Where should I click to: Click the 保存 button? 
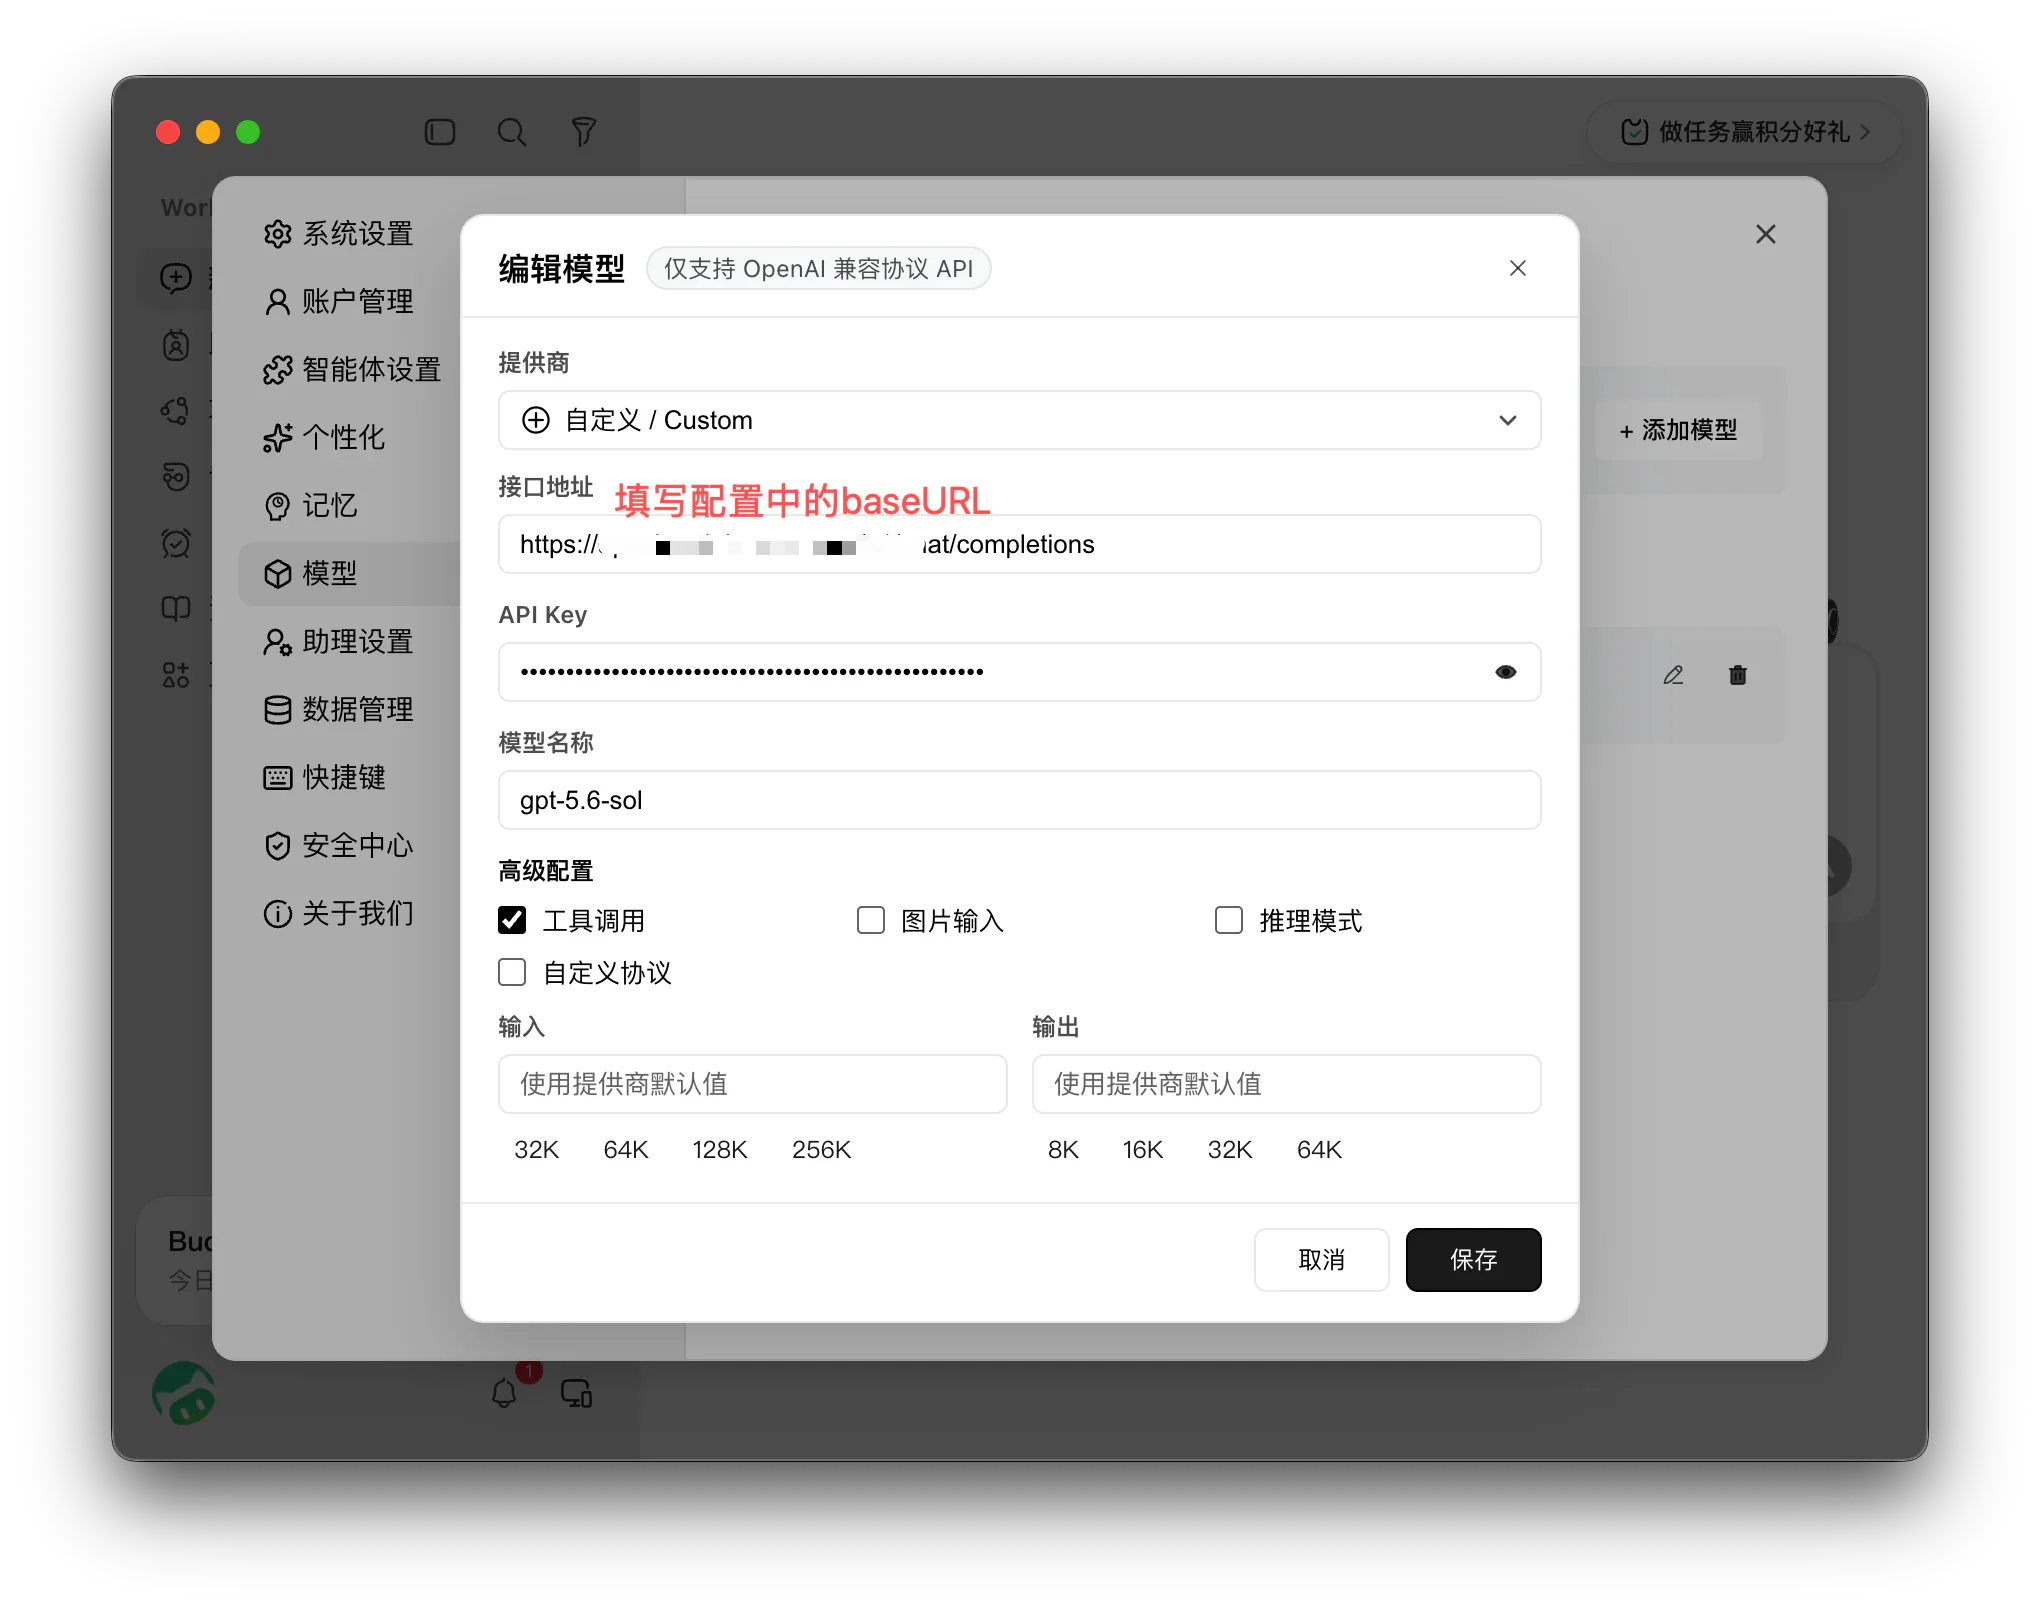point(1473,1260)
